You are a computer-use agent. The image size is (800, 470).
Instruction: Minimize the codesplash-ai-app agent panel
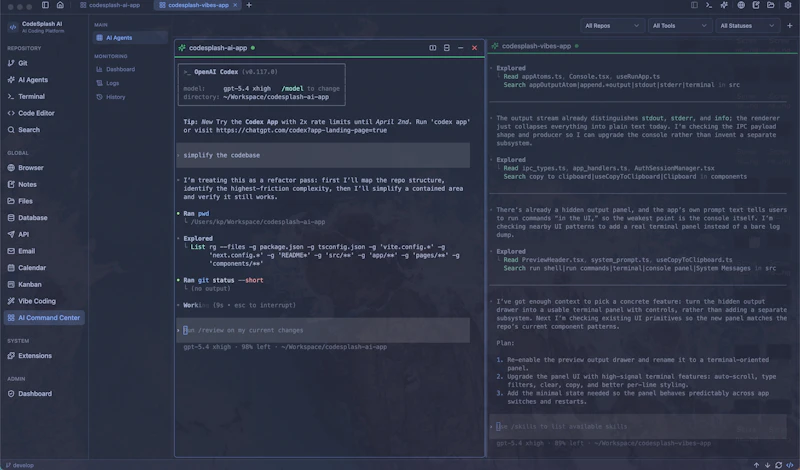pos(461,48)
